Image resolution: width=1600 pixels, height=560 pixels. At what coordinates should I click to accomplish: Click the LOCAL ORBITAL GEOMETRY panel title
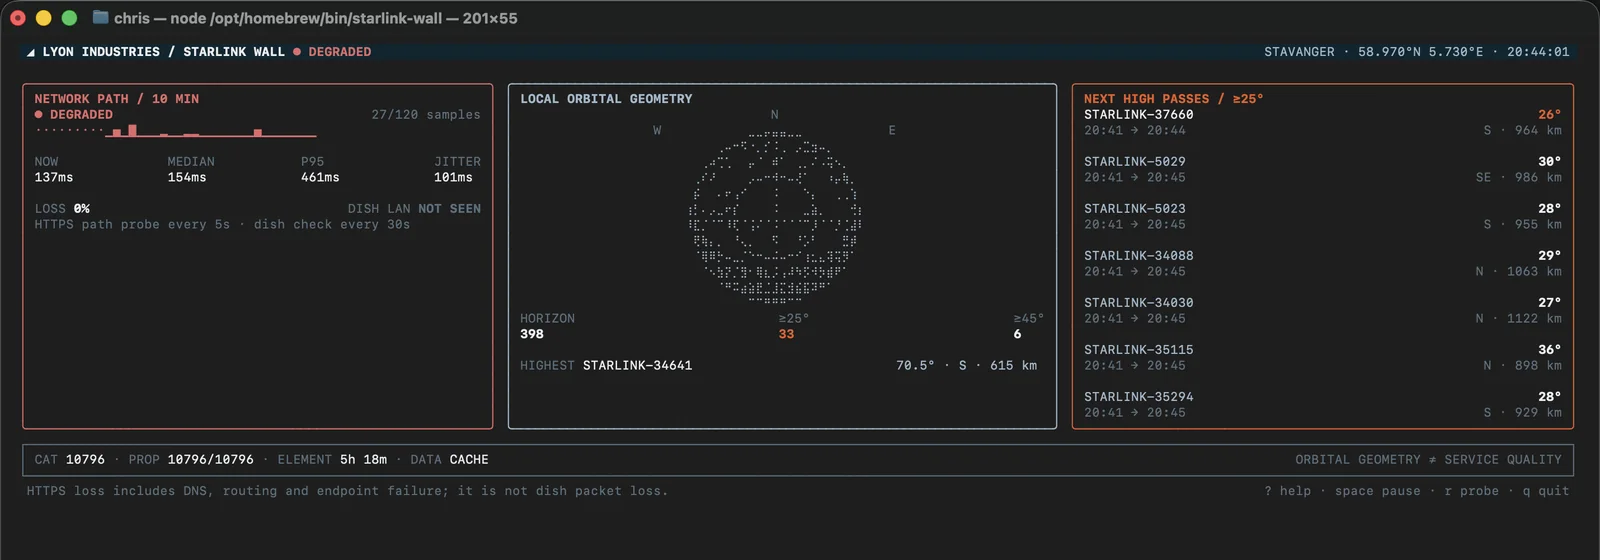coord(606,99)
